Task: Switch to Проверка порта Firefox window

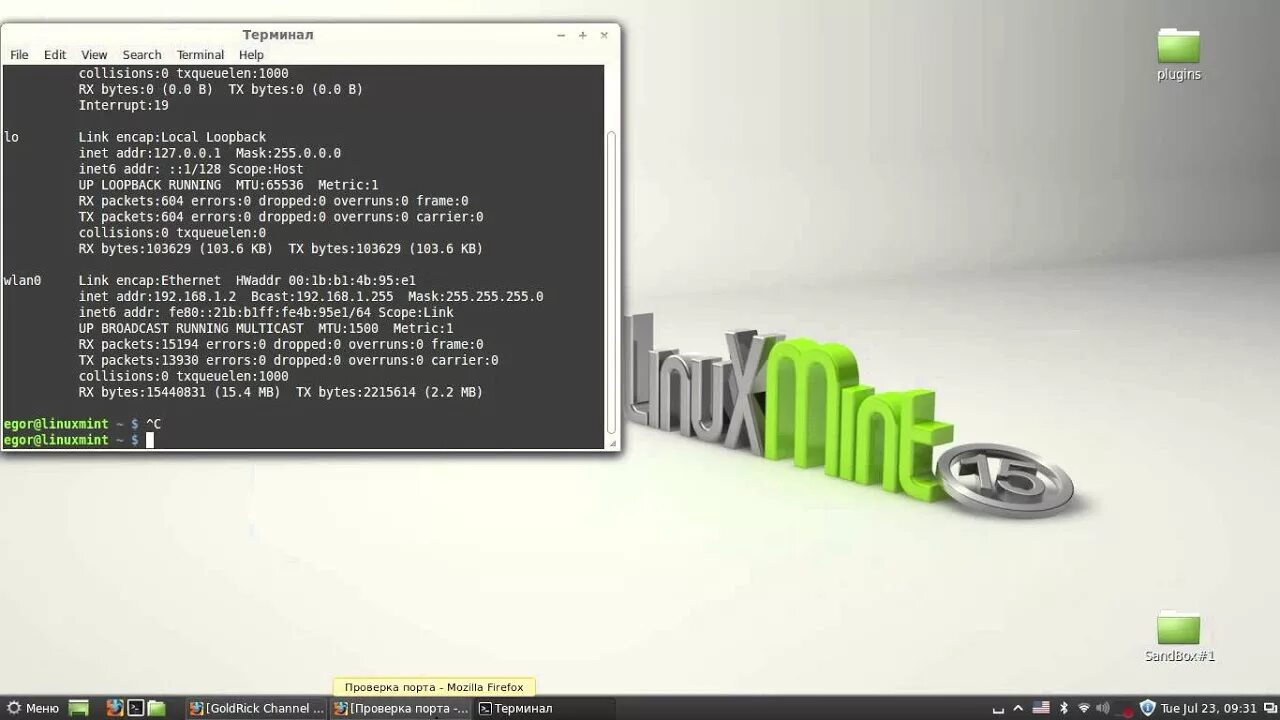Action: click(401, 708)
